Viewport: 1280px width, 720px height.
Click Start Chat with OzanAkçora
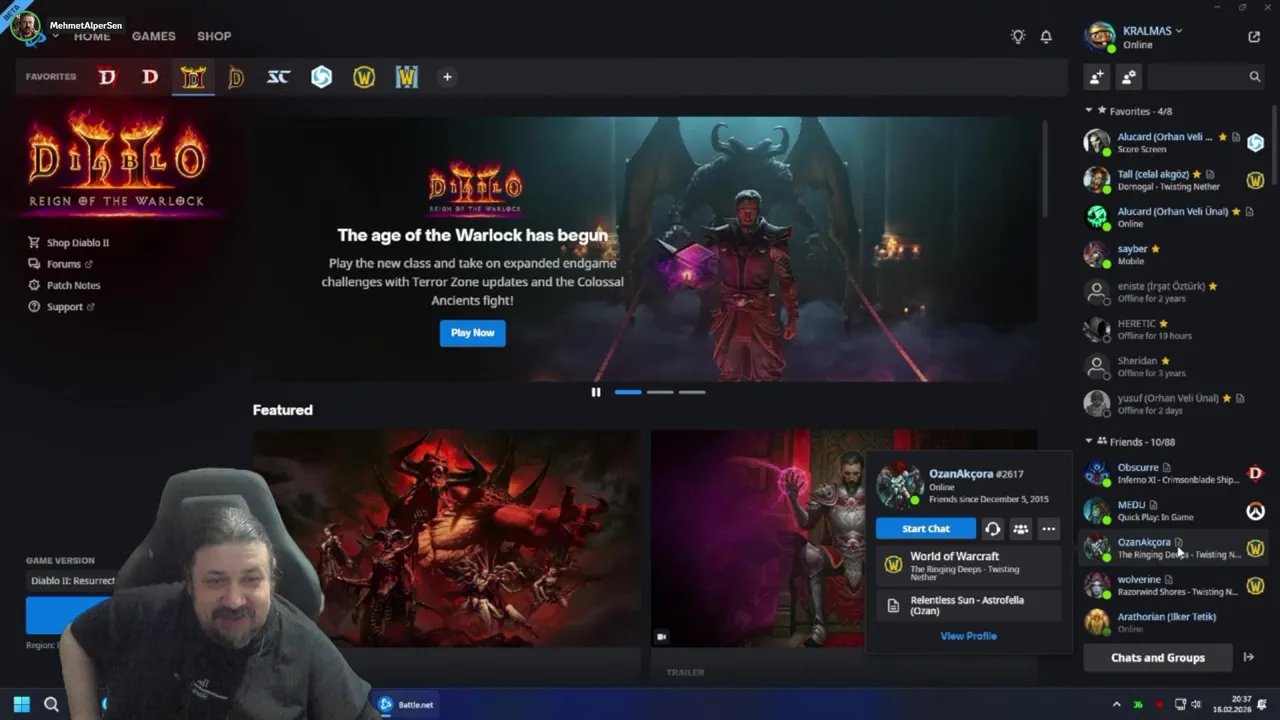click(x=926, y=529)
